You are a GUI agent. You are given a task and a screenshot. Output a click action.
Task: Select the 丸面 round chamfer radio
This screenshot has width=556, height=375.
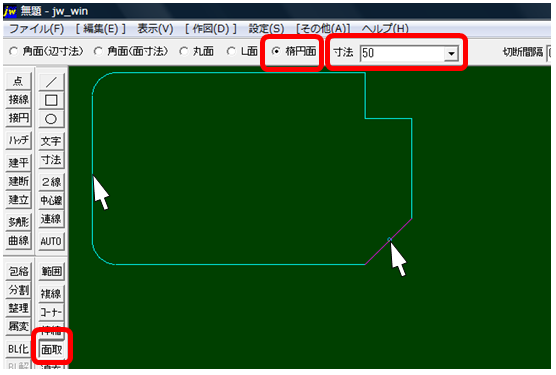[196, 51]
